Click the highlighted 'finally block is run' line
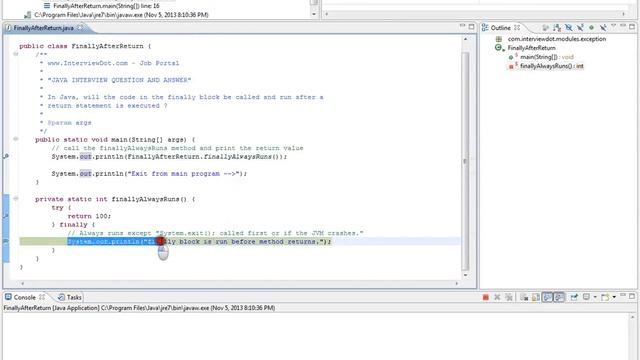Screen dimensions: 640x360 (x=199, y=242)
